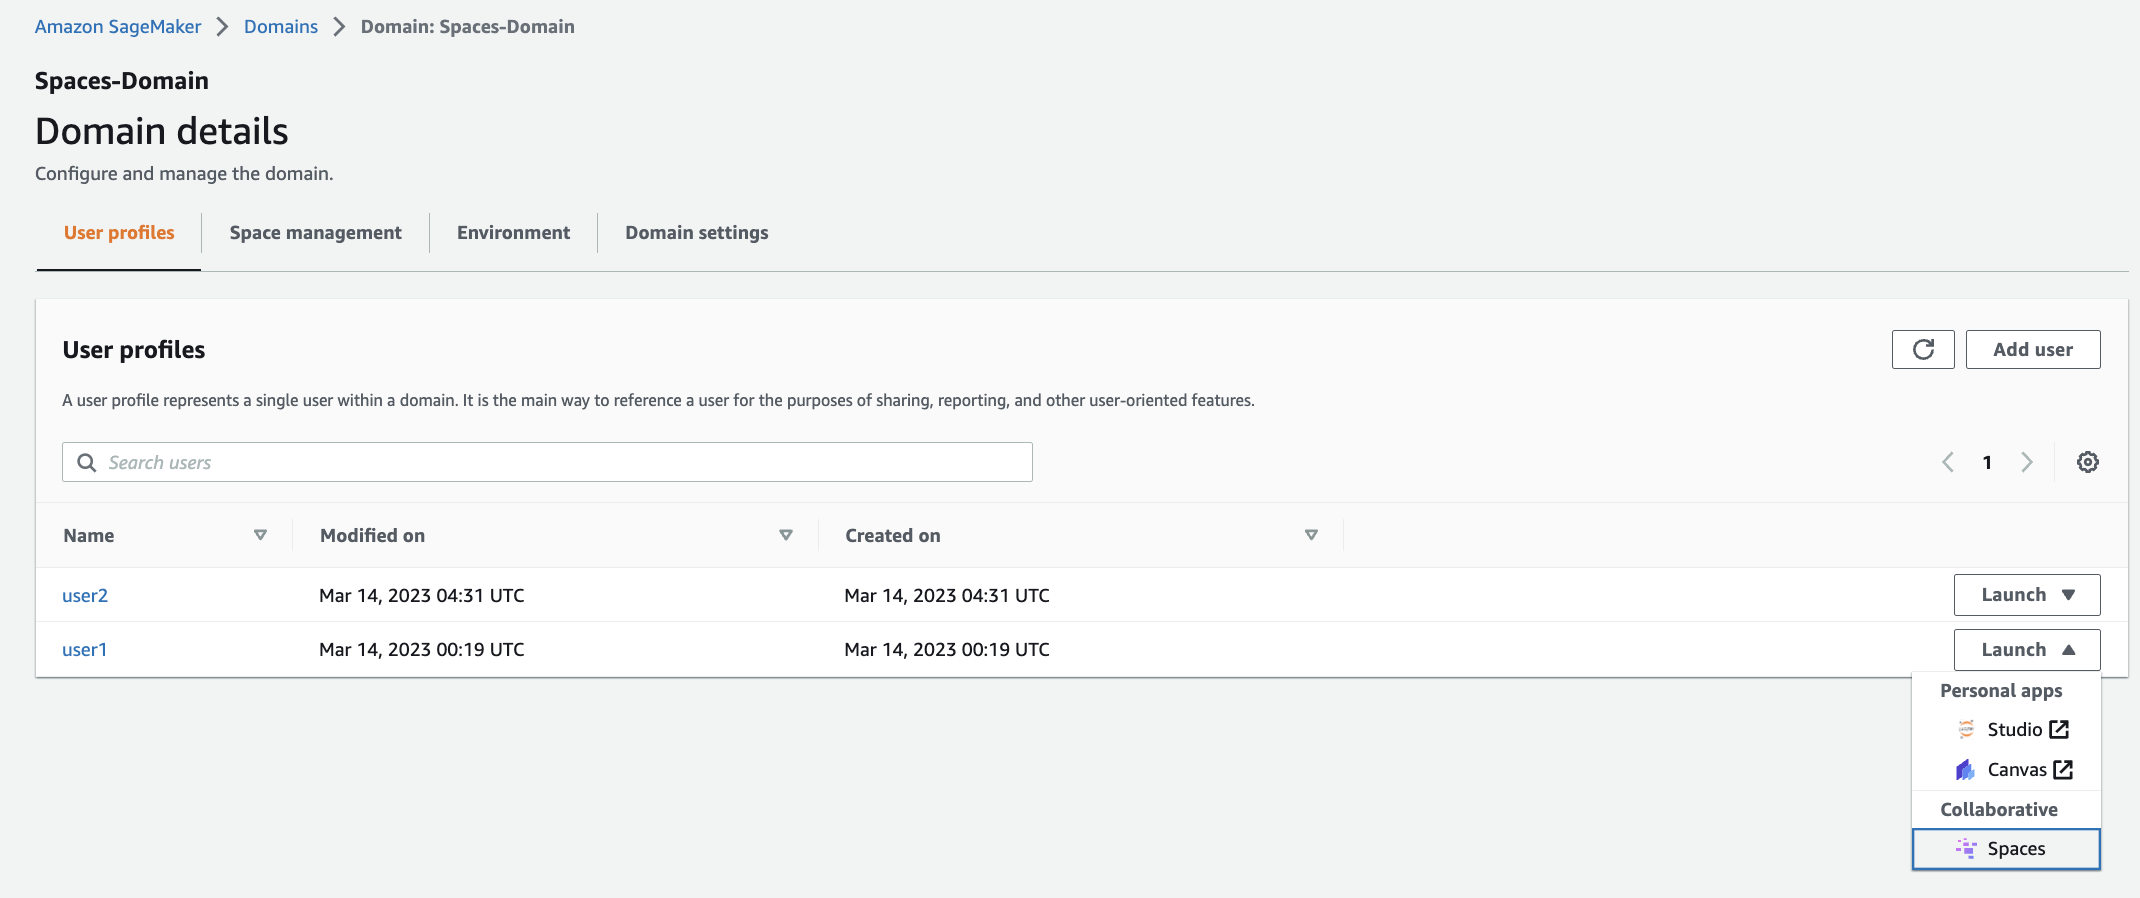2140x898 pixels.
Task: Click page number 1
Action: coord(1987,462)
